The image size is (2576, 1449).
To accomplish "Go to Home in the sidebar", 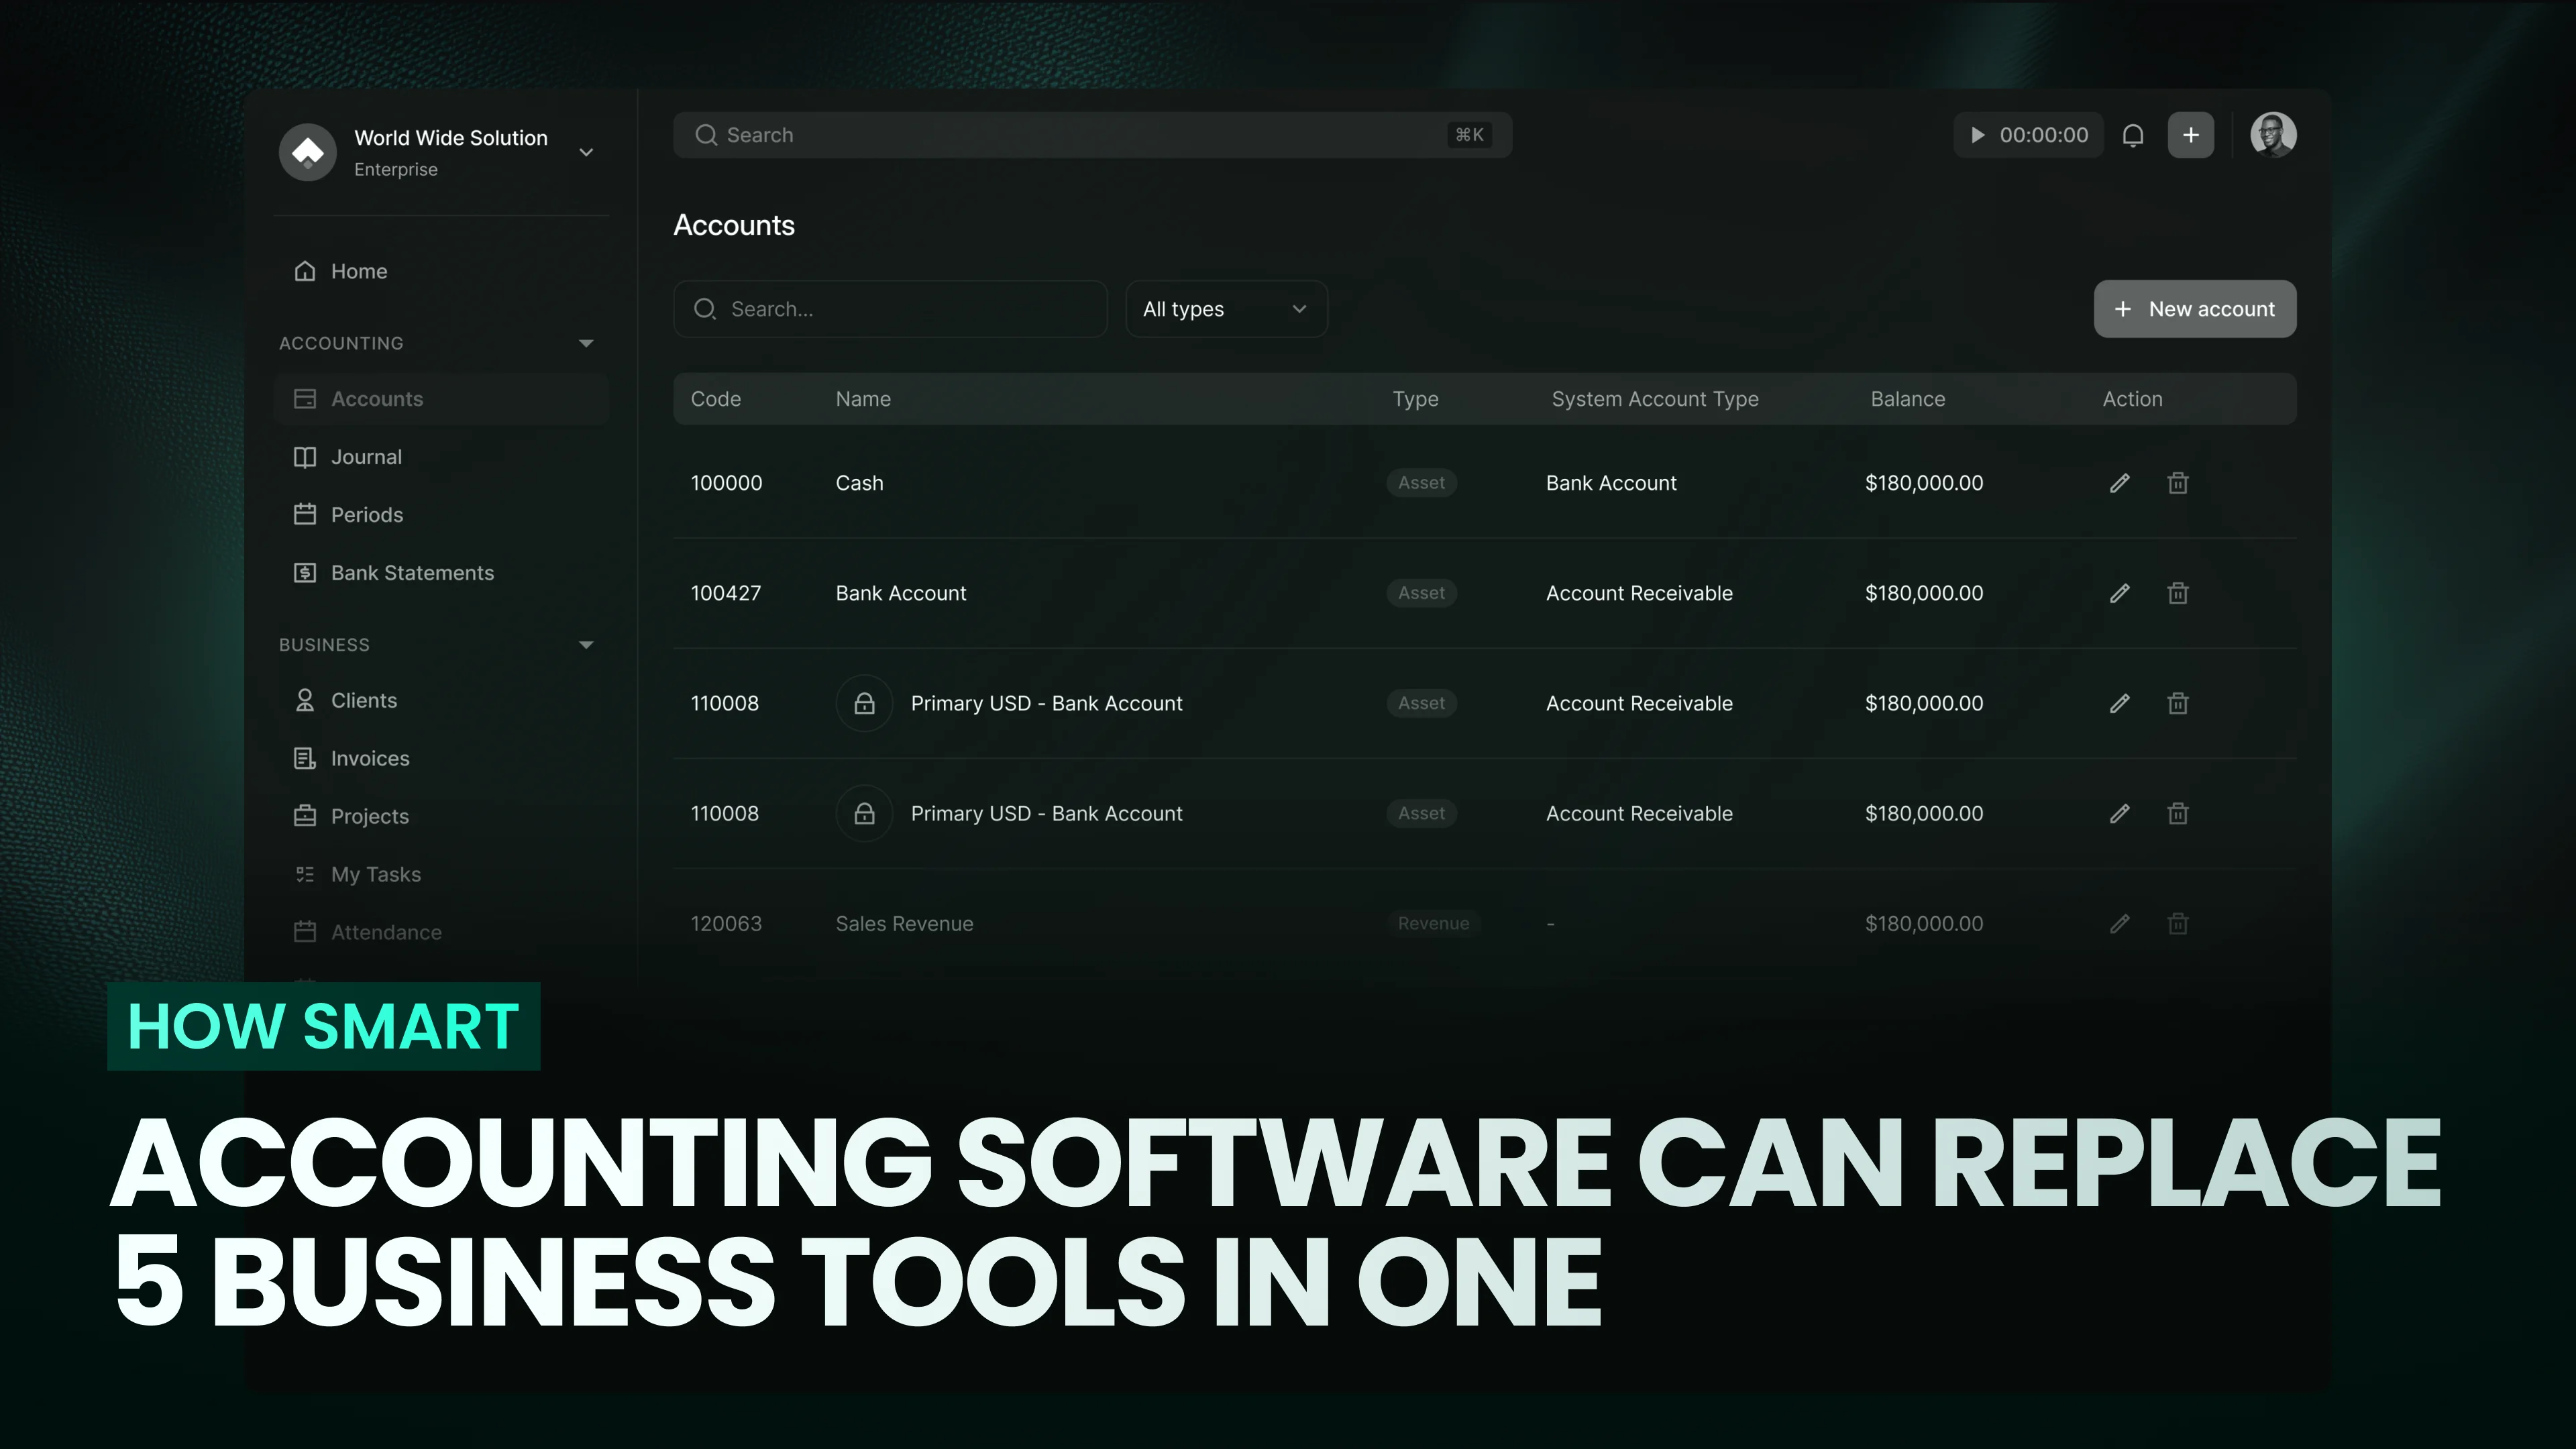I will [x=441, y=271].
